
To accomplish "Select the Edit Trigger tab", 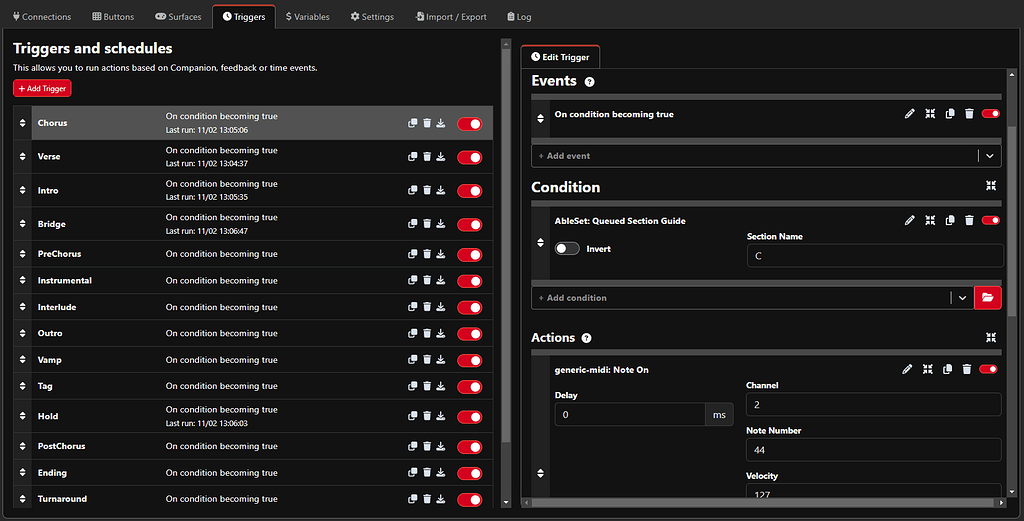I will (560, 57).
